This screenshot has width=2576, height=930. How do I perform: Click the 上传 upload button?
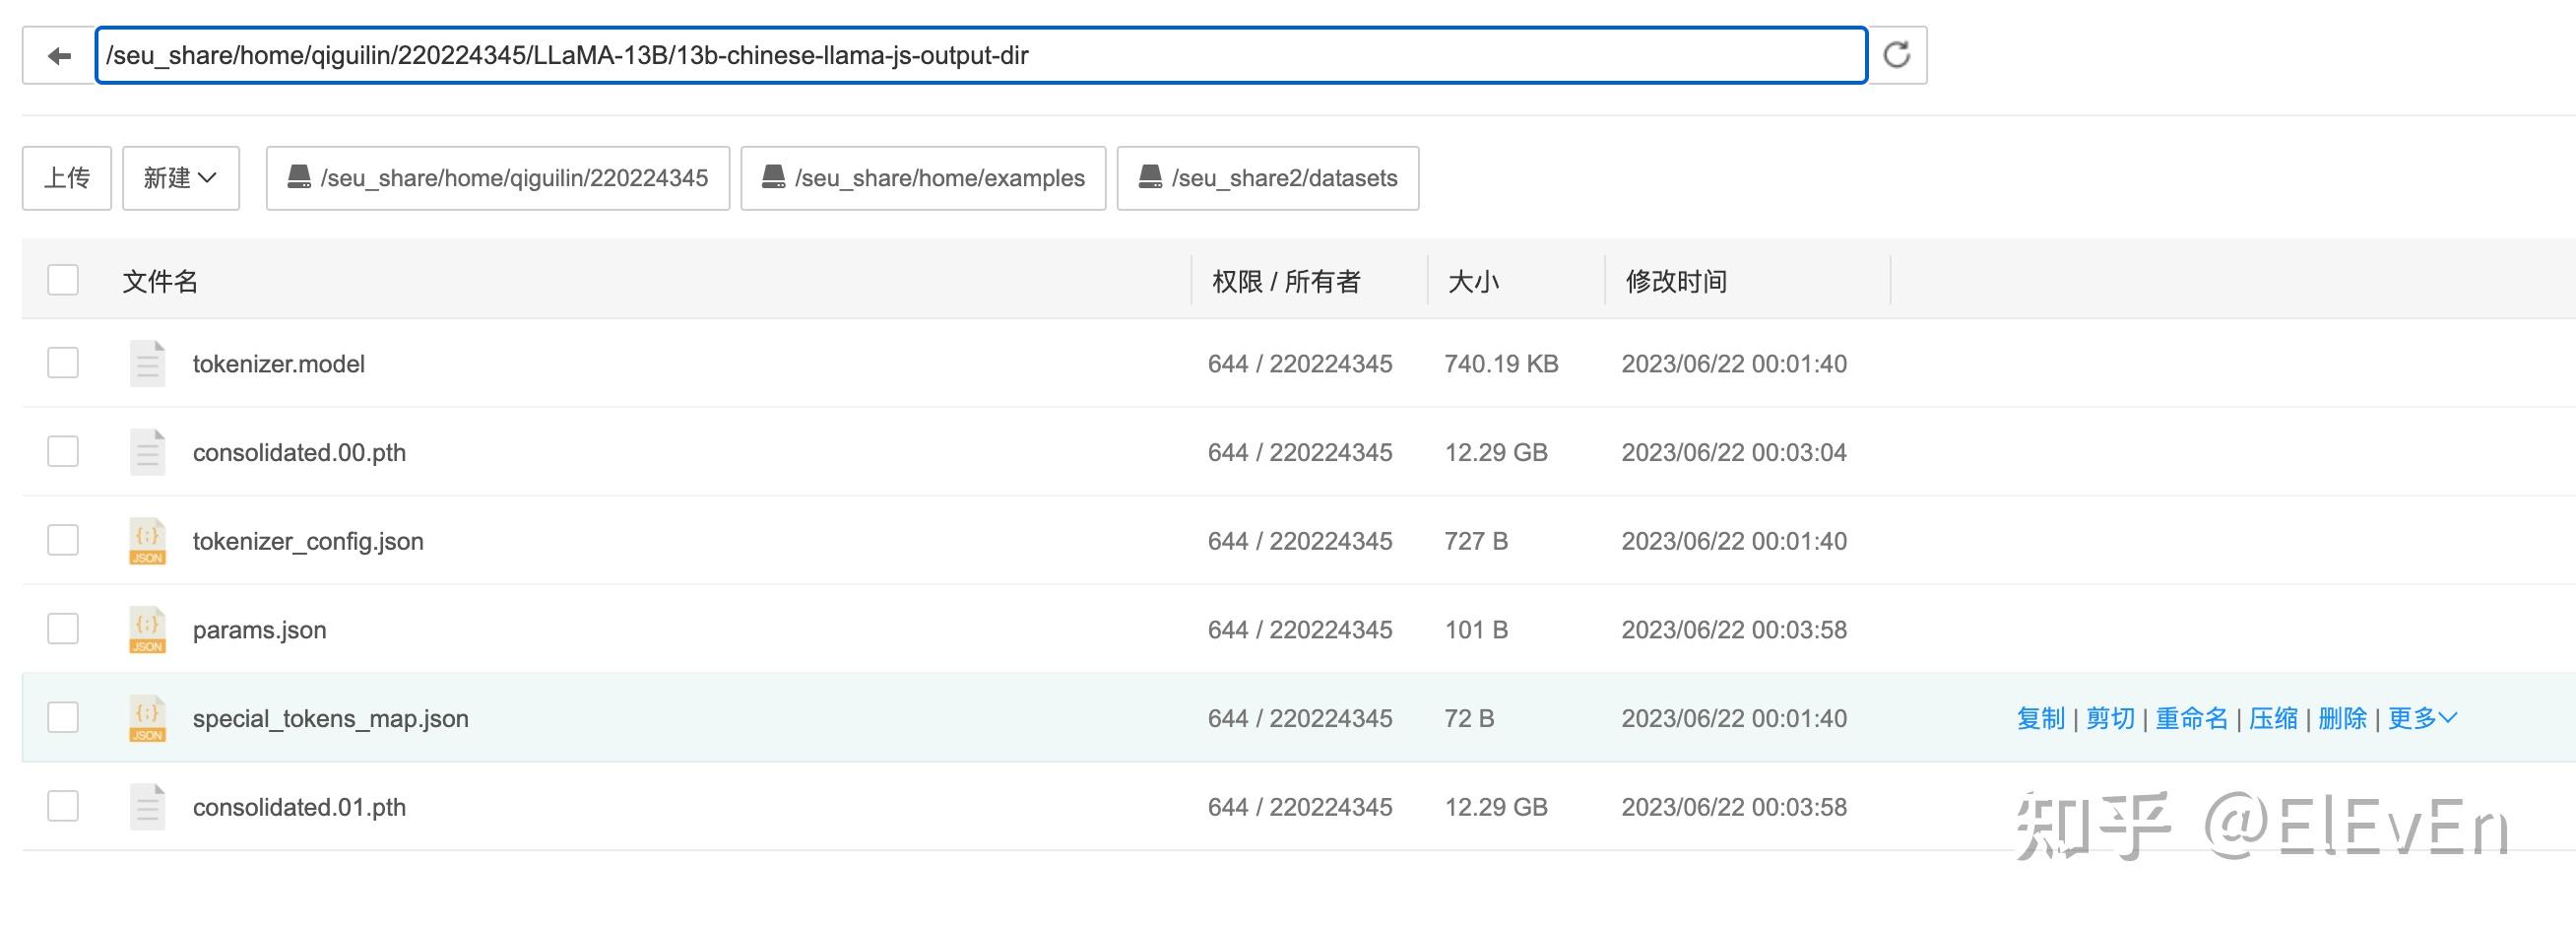67,178
